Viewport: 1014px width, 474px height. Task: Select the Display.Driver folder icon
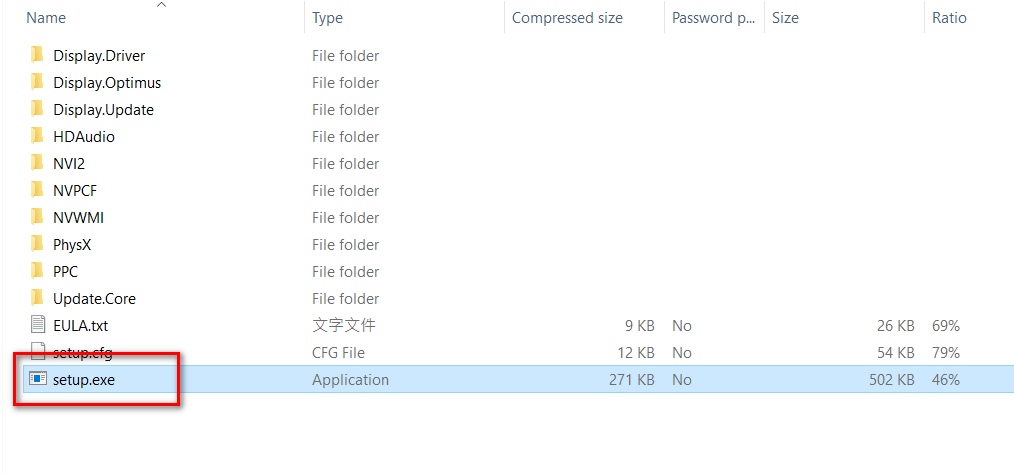[37, 56]
